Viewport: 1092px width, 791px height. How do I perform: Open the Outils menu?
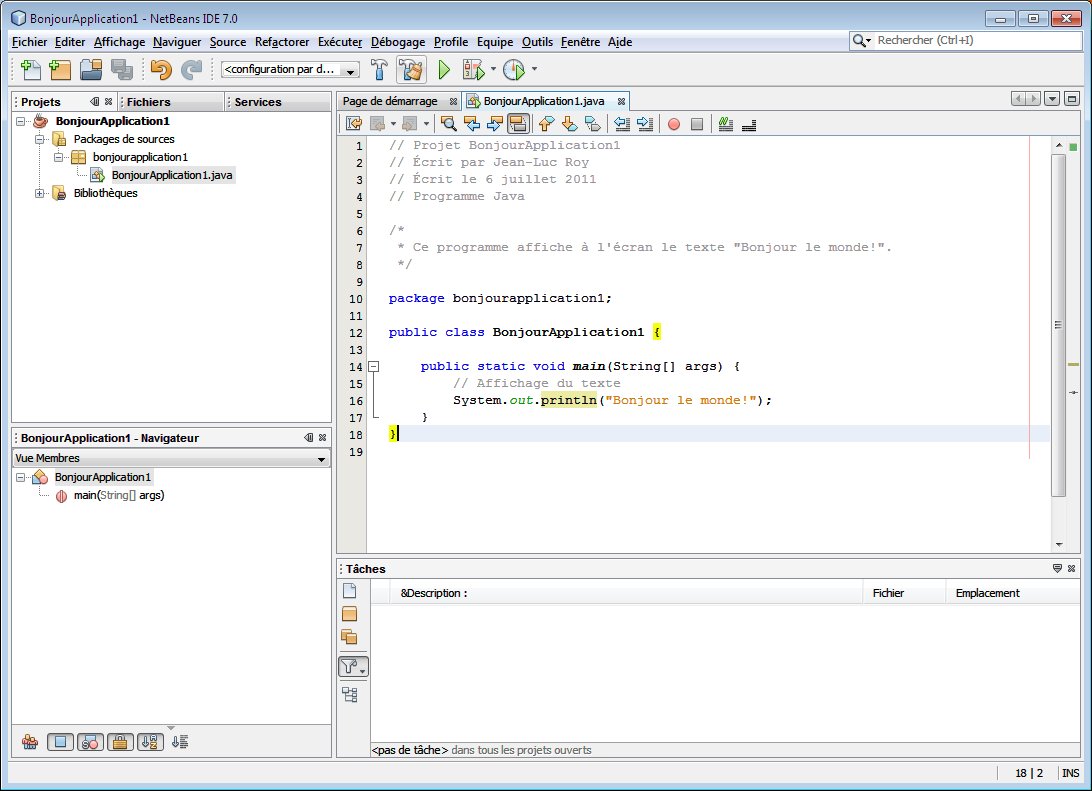tap(537, 42)
